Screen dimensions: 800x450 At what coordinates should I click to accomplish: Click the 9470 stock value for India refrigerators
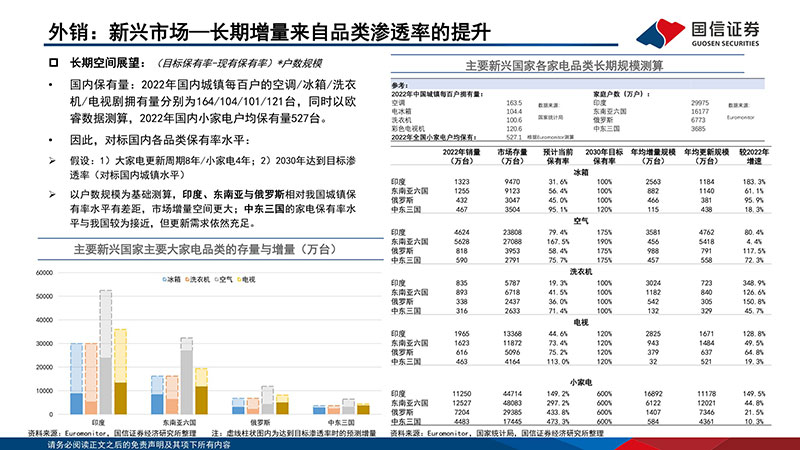point(512,182)
